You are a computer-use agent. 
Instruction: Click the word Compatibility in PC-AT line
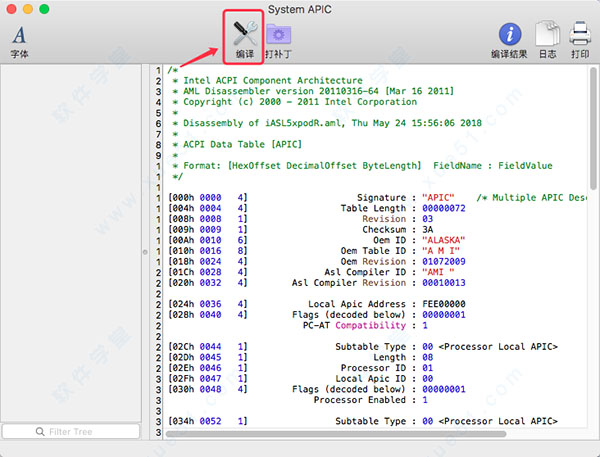tap(370, 325)
